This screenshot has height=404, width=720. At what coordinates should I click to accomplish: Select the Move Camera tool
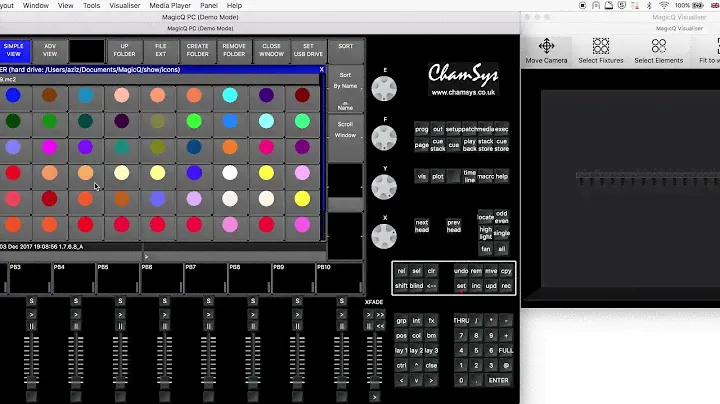[547, 51]
